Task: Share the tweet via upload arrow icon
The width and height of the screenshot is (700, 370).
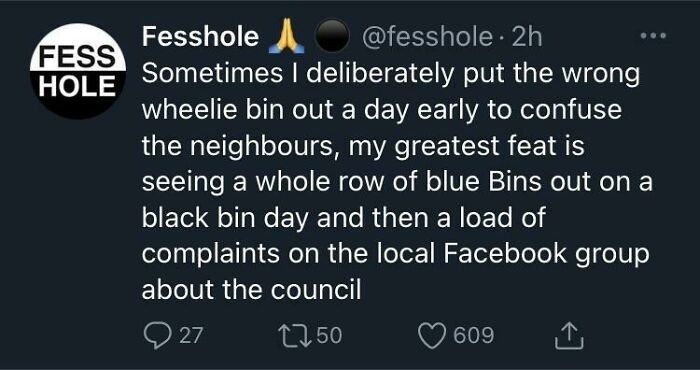Action: click(569, 336)
